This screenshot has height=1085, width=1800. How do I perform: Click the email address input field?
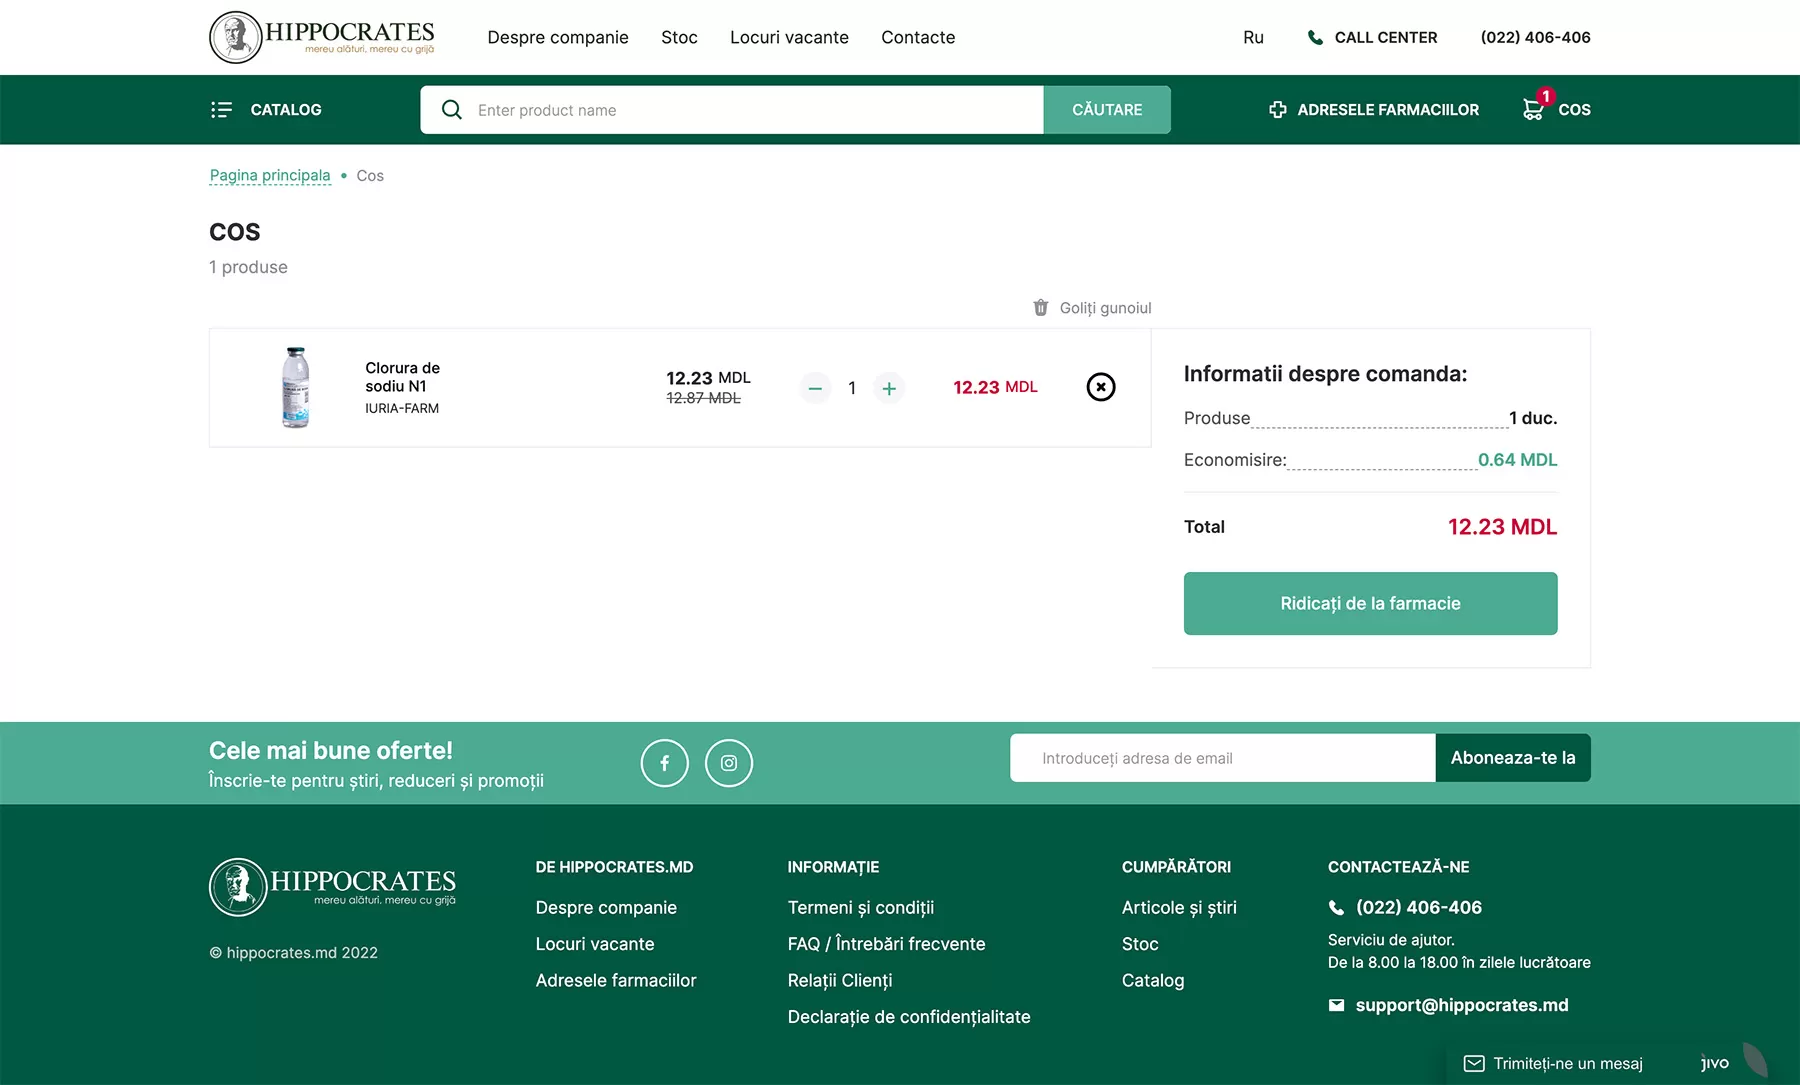point(1223,758)
